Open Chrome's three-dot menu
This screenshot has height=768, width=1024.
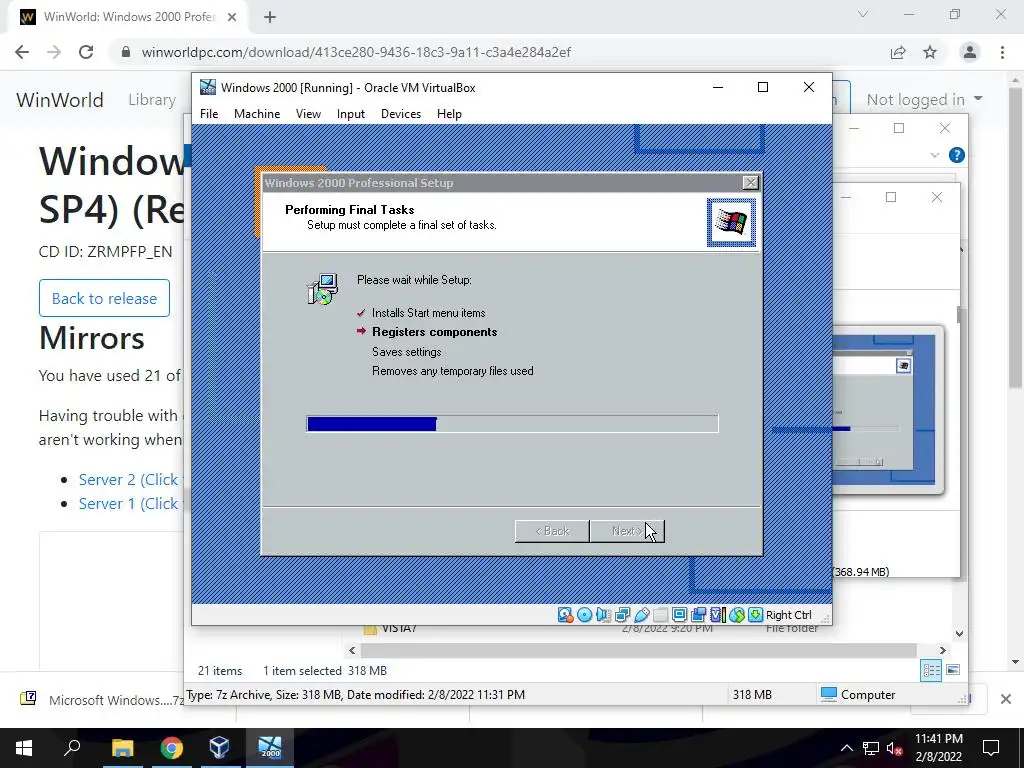(1002, 52)
